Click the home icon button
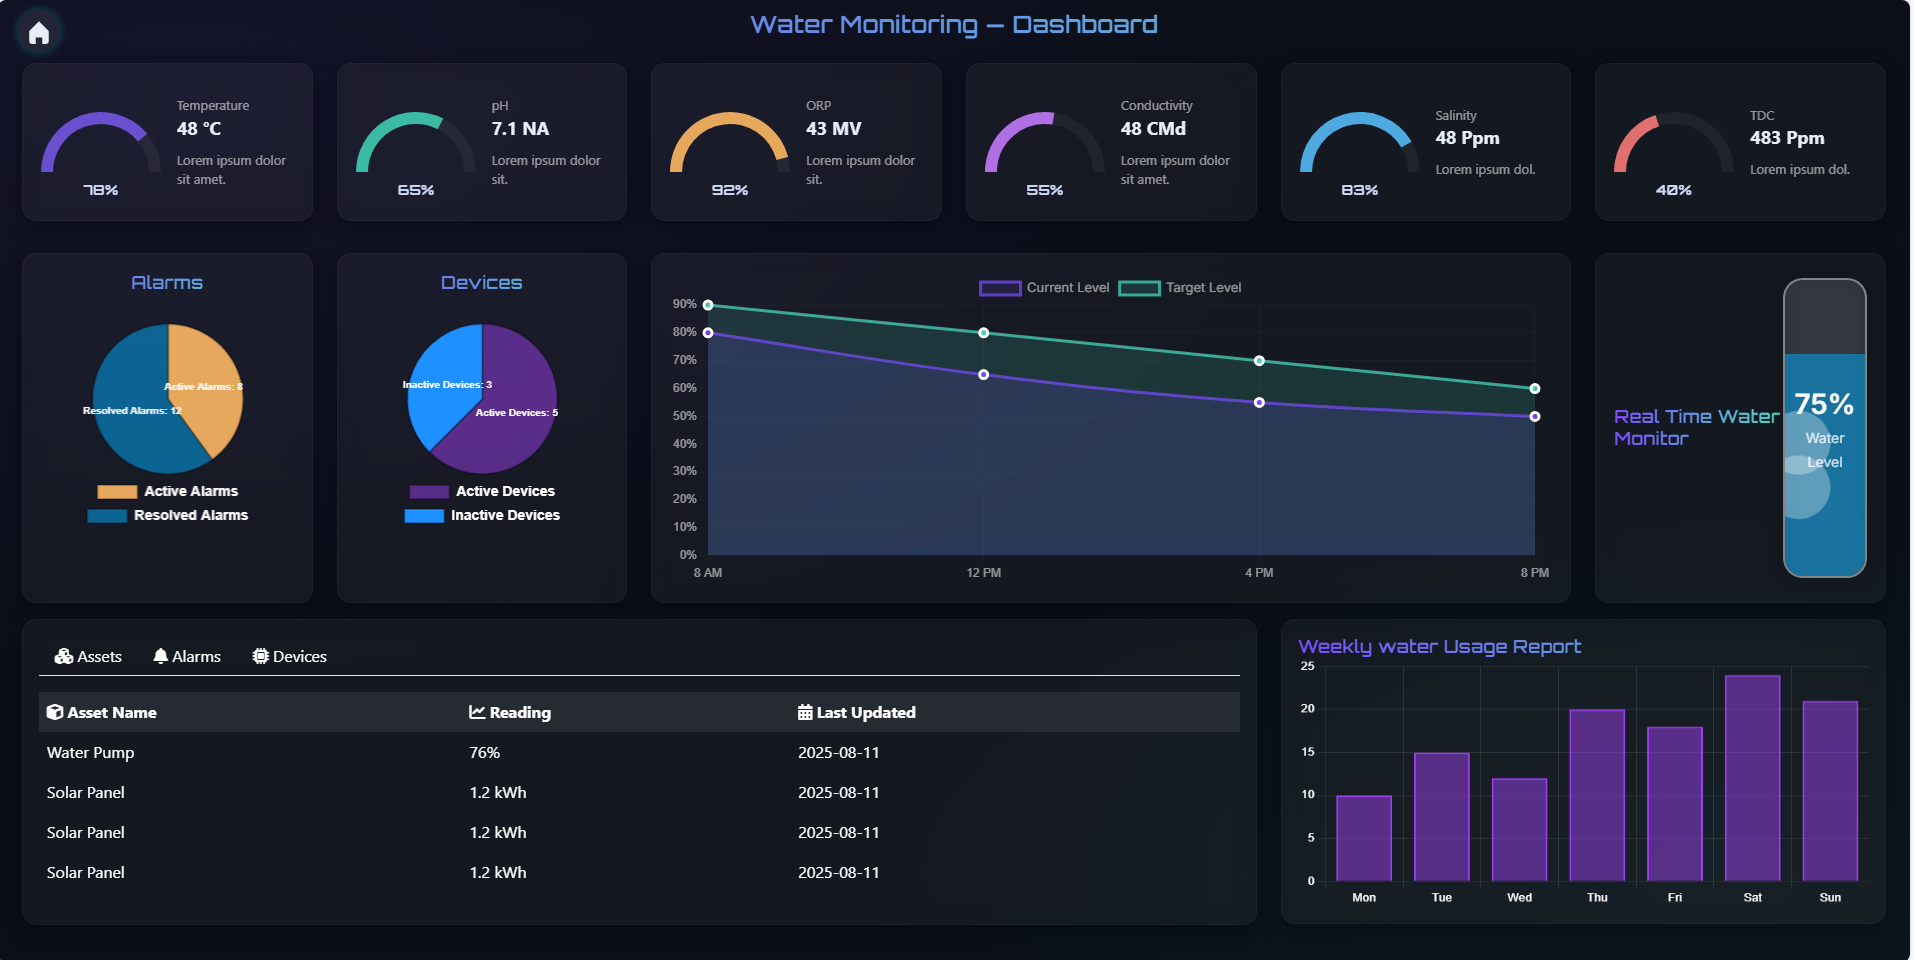This screenshot has height=960, width=1914. coord(39,33)
